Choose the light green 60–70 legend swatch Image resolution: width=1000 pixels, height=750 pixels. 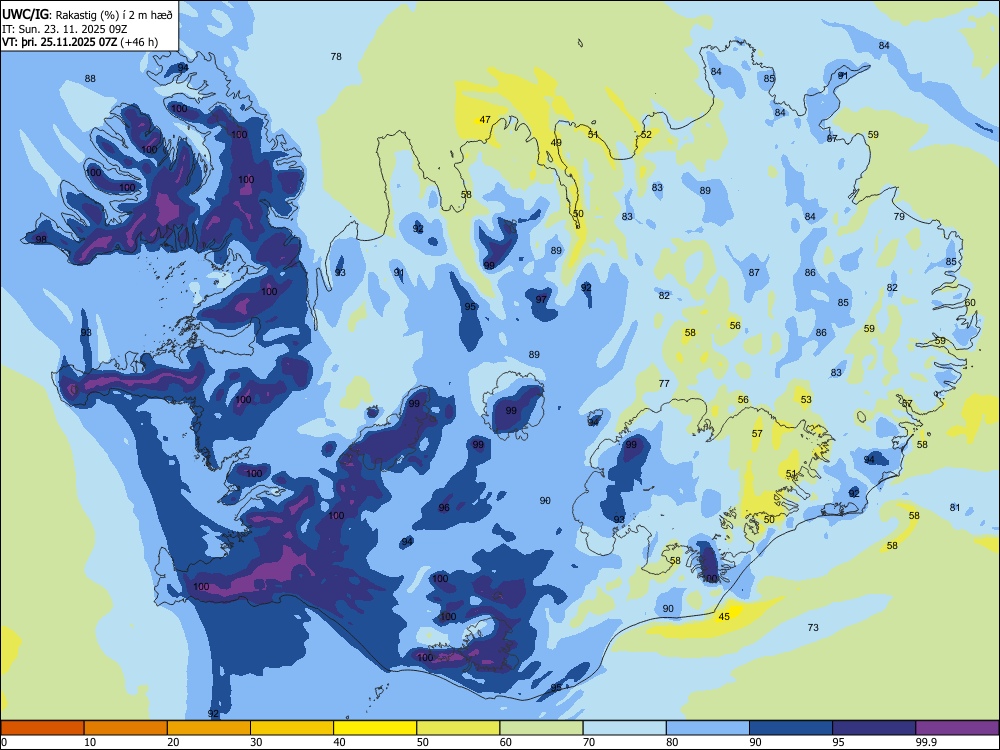[x=541, y=728]
